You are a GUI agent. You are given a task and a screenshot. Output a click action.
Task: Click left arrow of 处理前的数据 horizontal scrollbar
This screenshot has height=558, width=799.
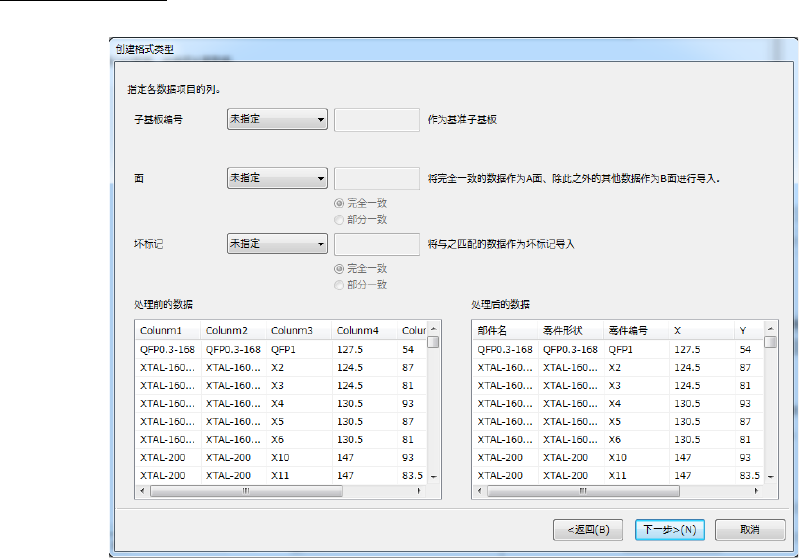point(142,491)
